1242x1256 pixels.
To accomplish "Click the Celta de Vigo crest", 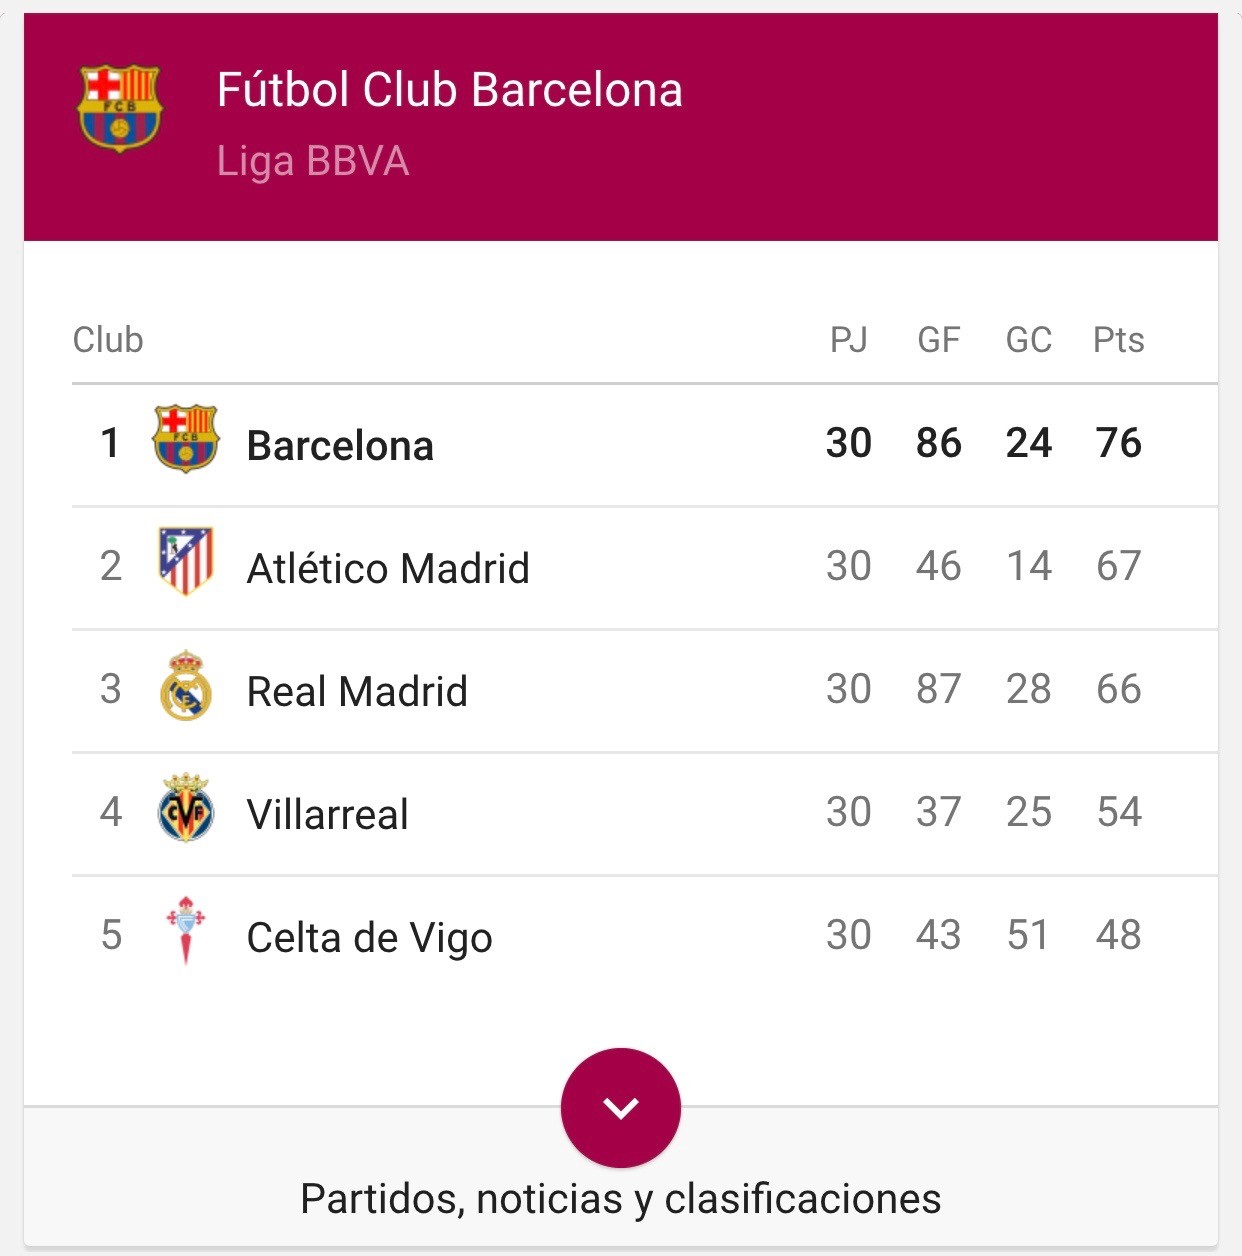I will pyautogui.click(x=186, y=930).
